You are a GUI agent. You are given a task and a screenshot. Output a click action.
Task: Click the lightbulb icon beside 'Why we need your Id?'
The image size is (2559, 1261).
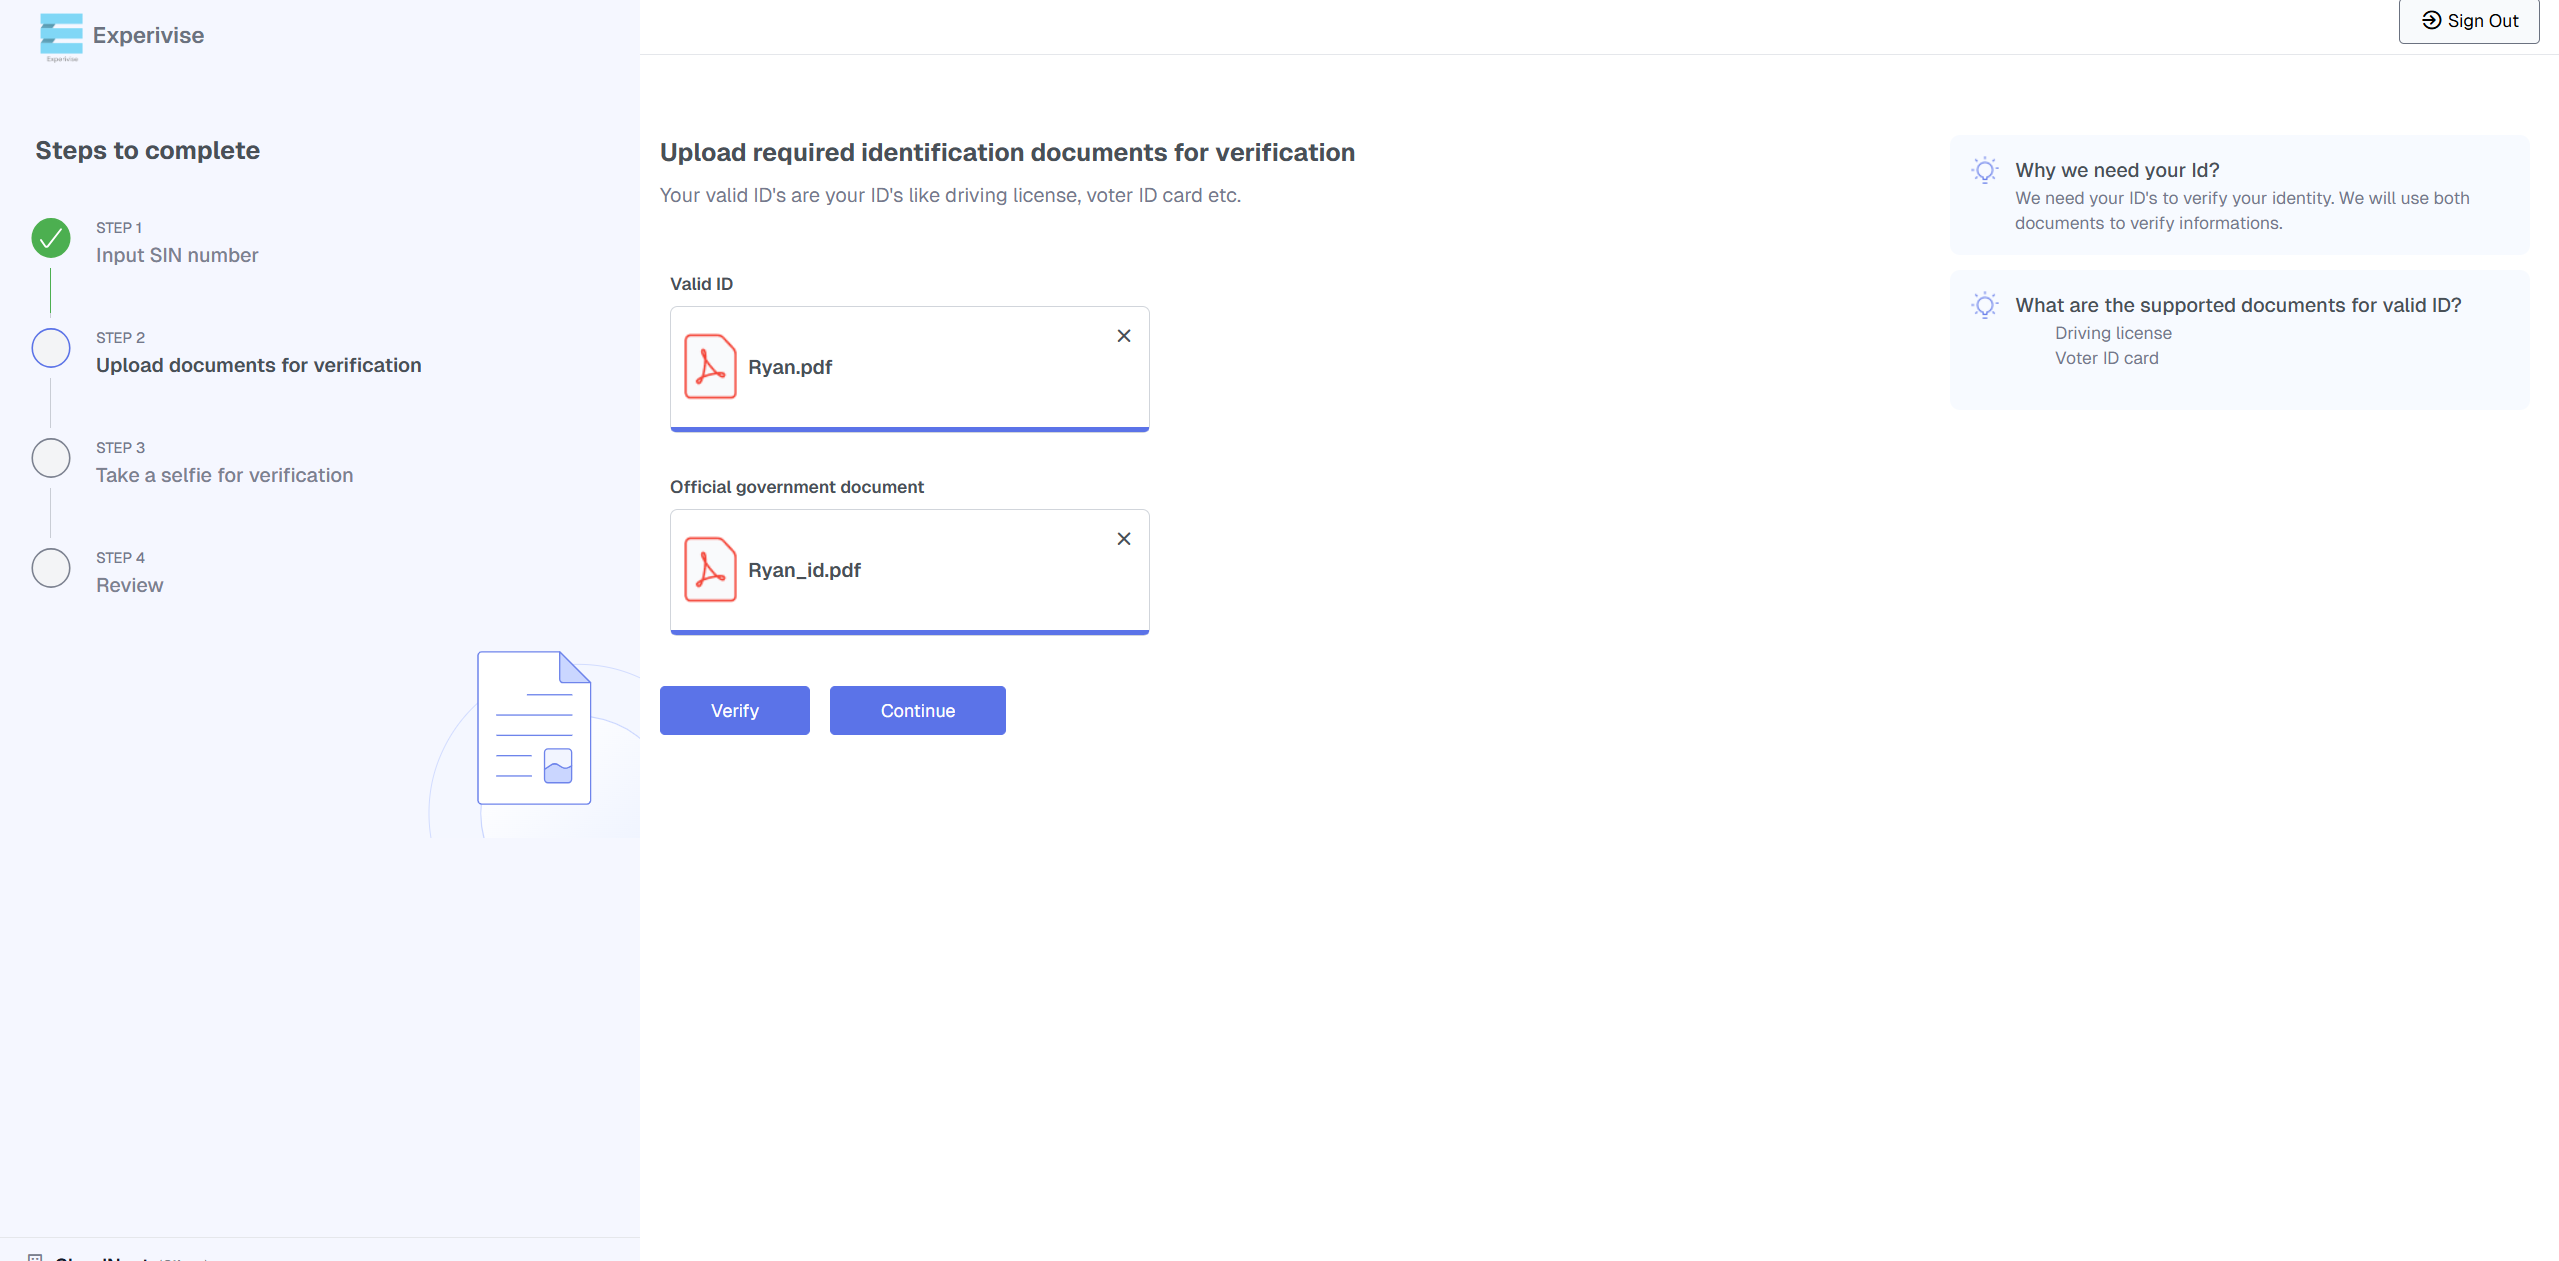pyautogui.click(x=1984, y=170)
